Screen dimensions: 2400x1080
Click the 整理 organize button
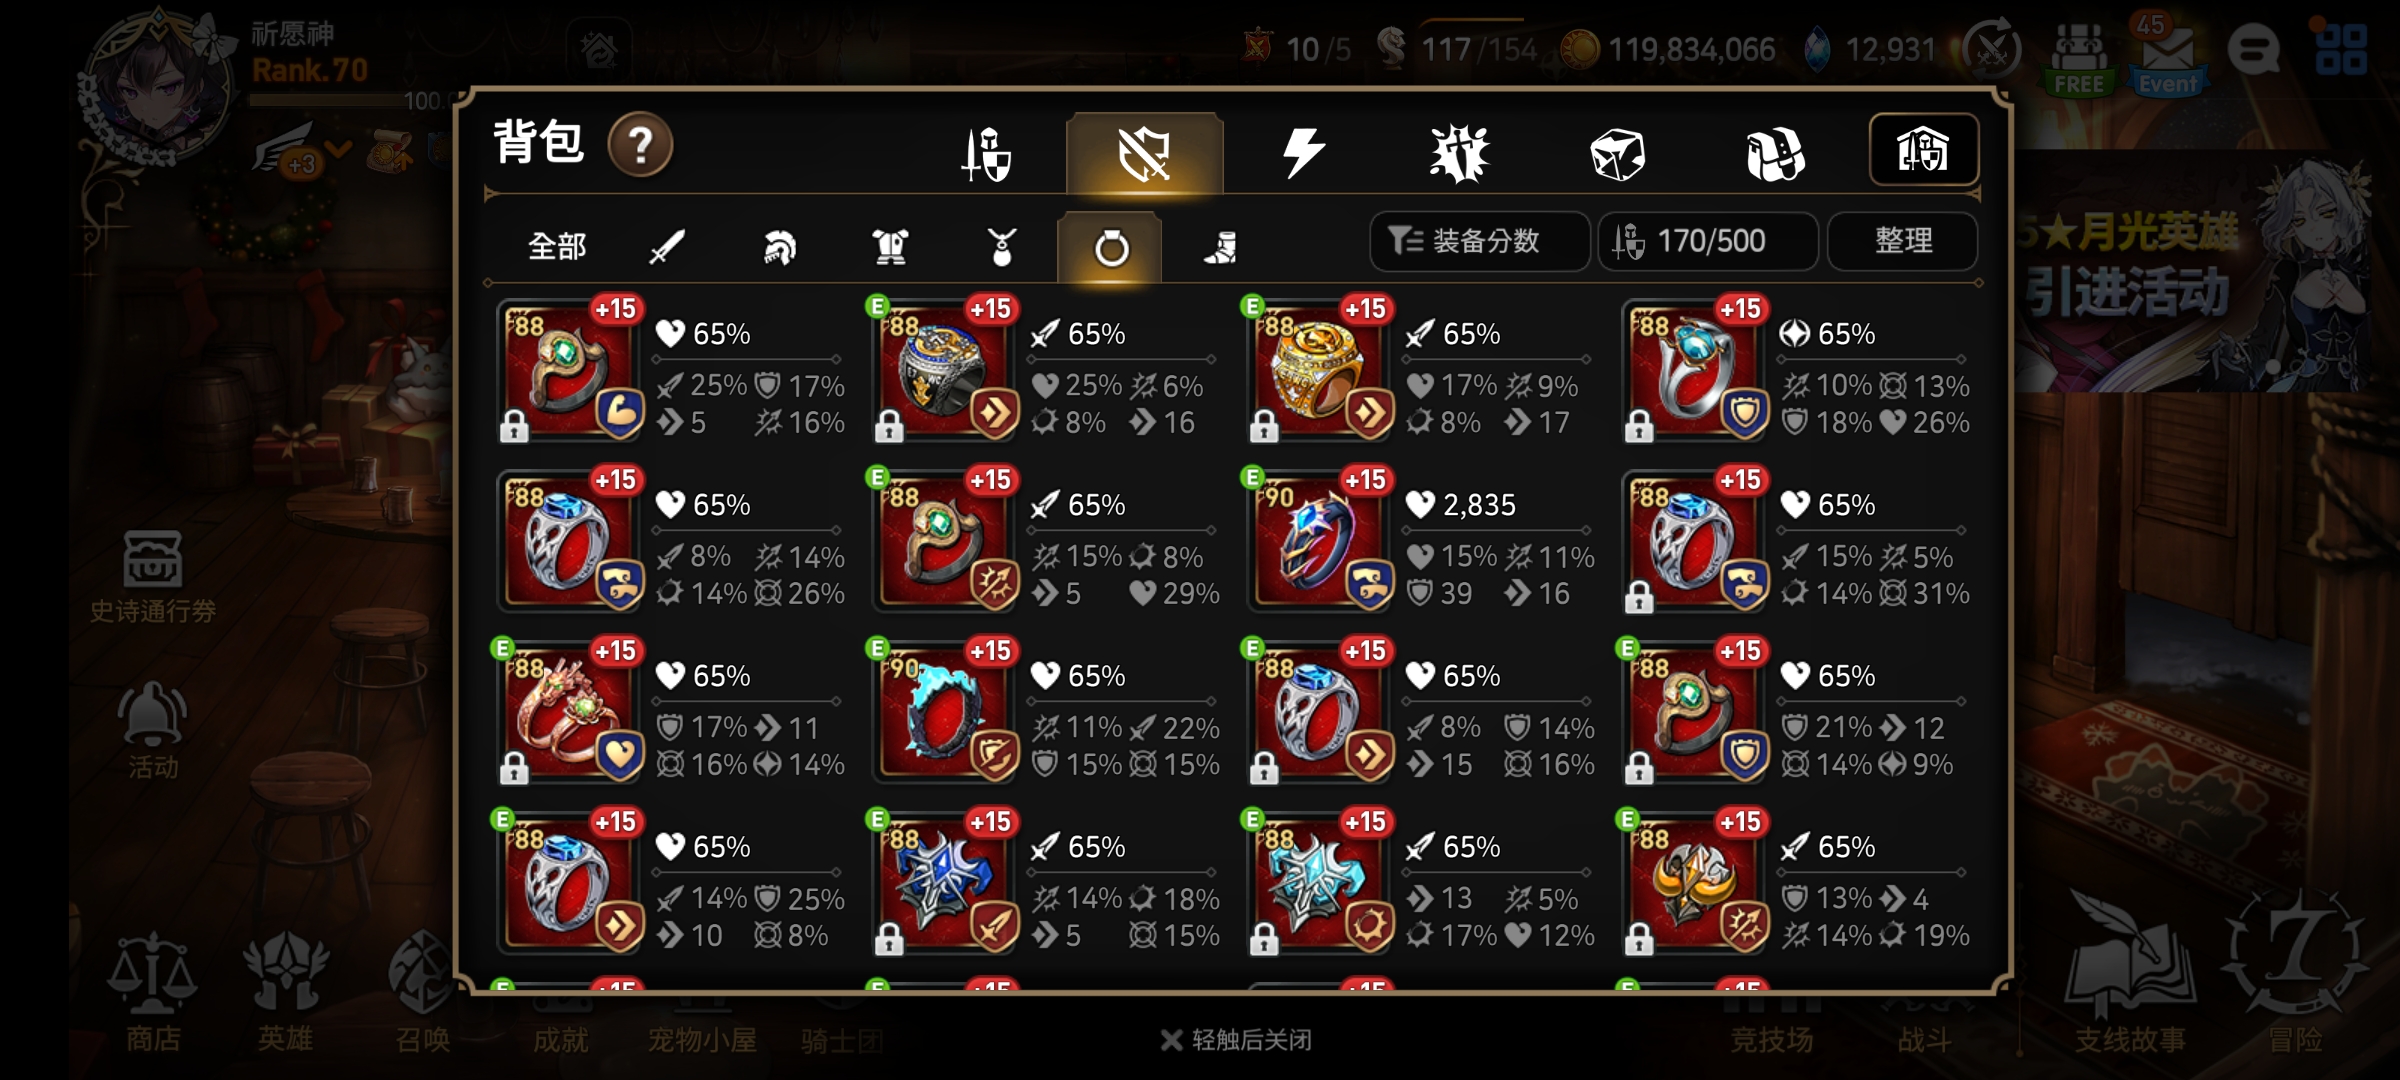[x=1902, y=241]
